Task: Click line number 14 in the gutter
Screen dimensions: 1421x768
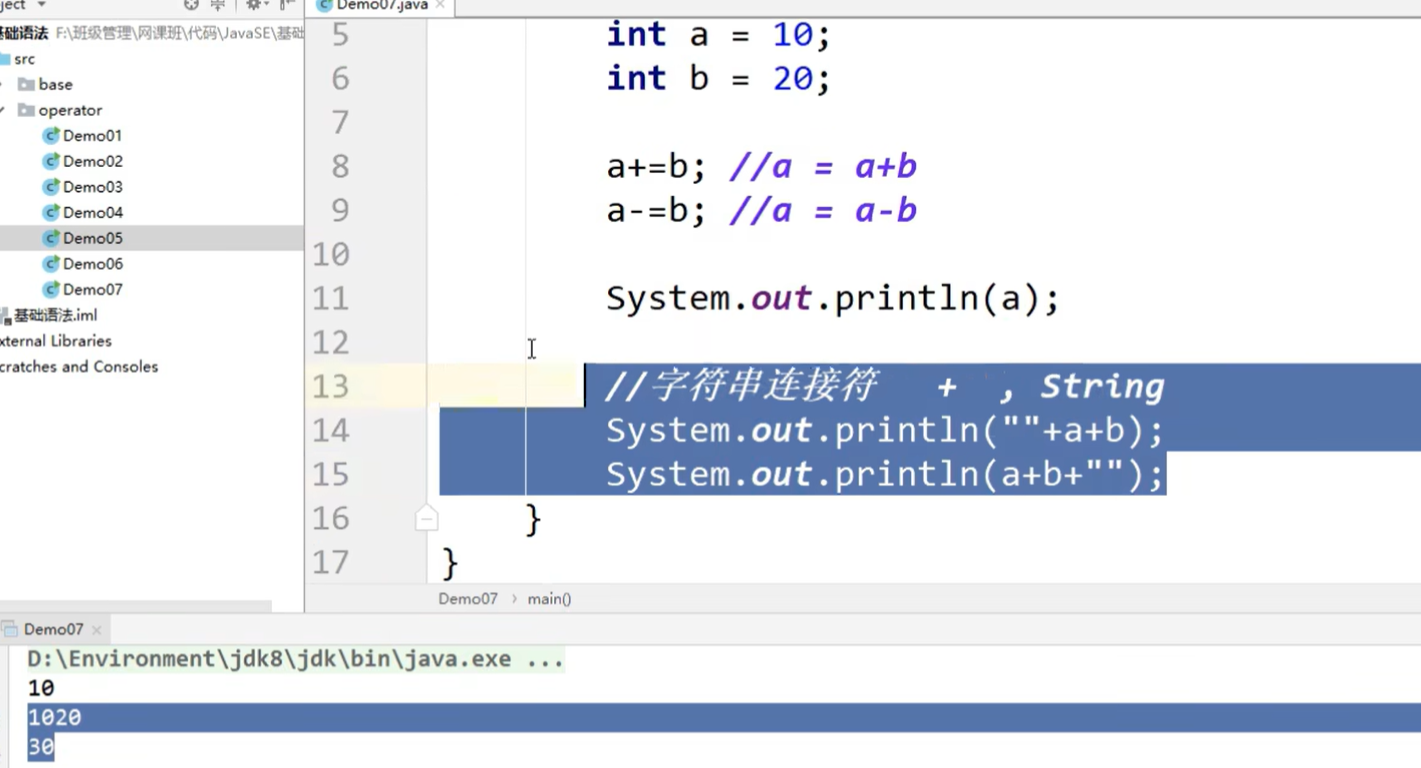Action: coord(331,430)
